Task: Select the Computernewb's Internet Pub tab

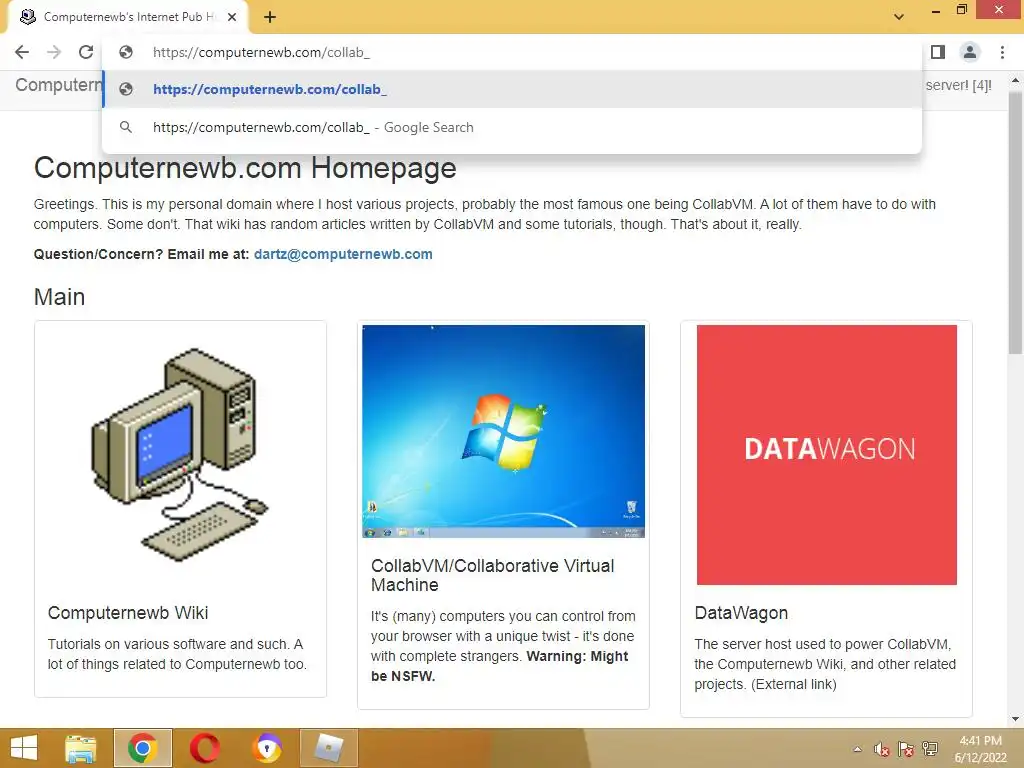Action: pos(128,17)
